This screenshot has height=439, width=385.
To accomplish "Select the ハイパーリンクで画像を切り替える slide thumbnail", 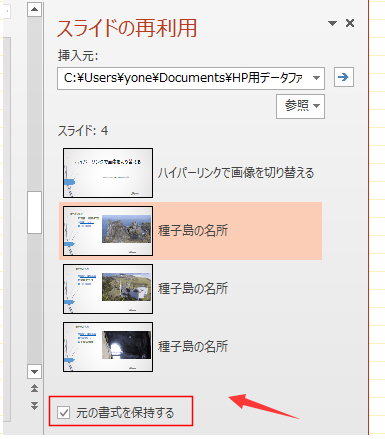I will (108, 173).
